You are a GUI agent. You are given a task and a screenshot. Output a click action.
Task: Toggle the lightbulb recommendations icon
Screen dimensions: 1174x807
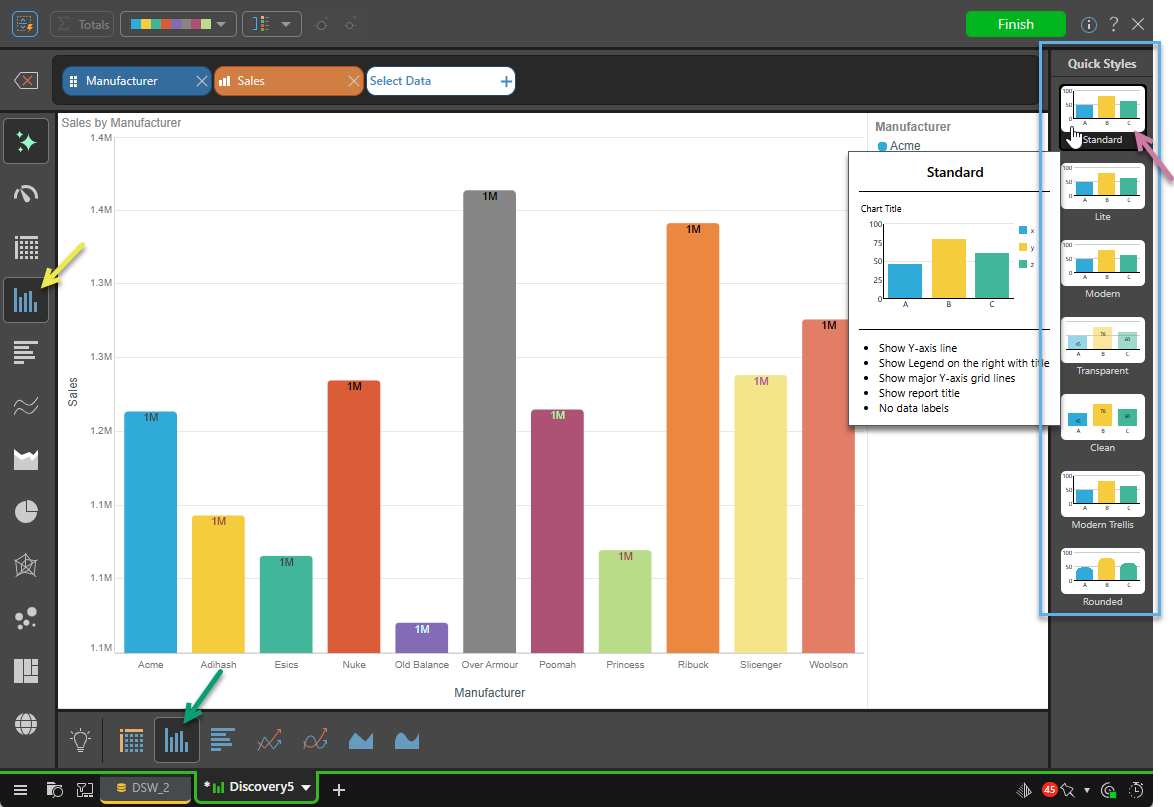[x=80, y=740]
